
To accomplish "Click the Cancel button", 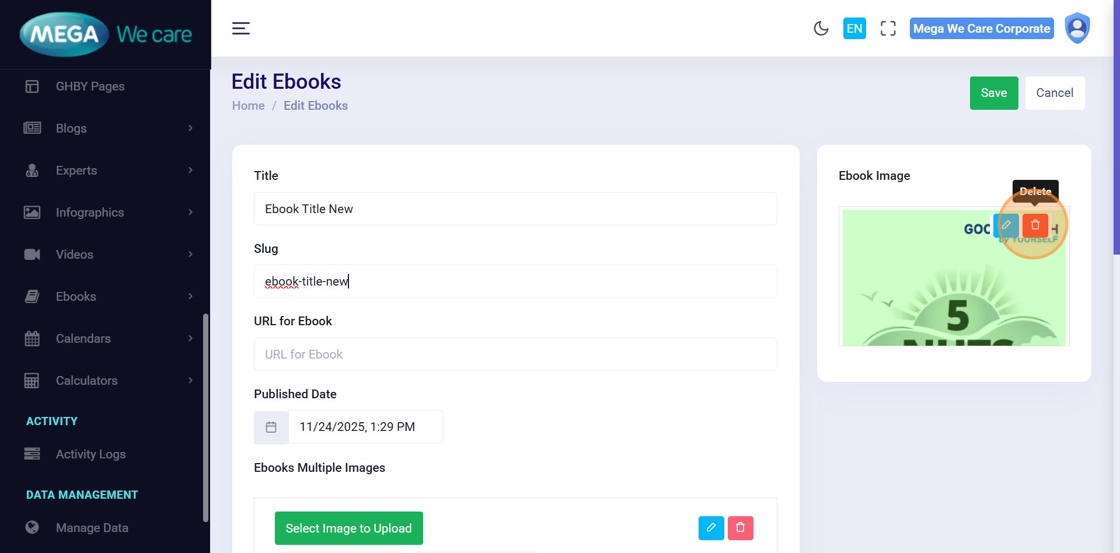I will pyautogui.click(x=1054, y=93).
